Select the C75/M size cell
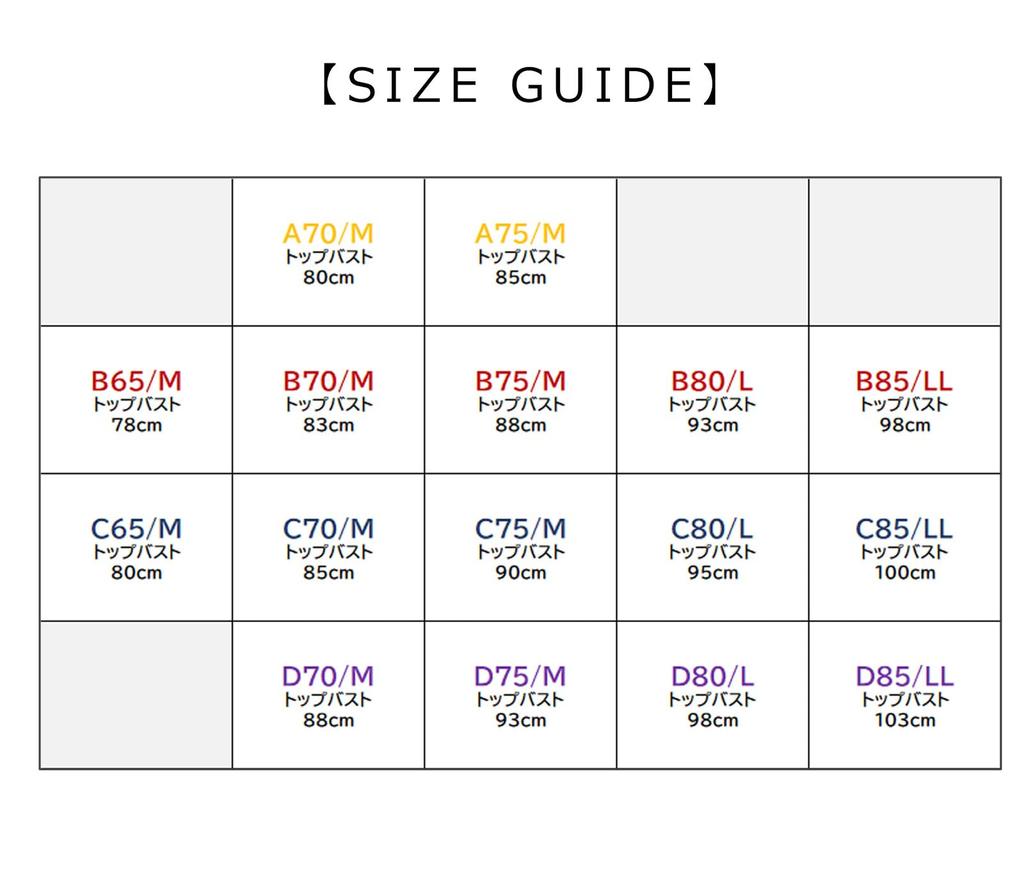Screen dimensions: 1024x896 click(520, 548)
